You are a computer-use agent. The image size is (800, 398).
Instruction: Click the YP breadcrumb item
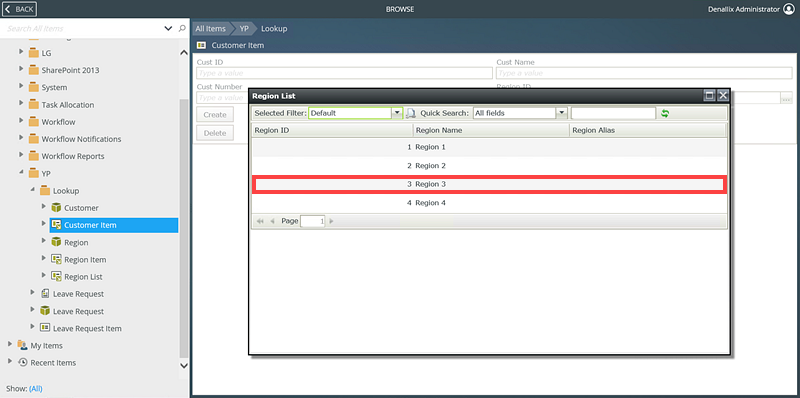coord(244,29)
